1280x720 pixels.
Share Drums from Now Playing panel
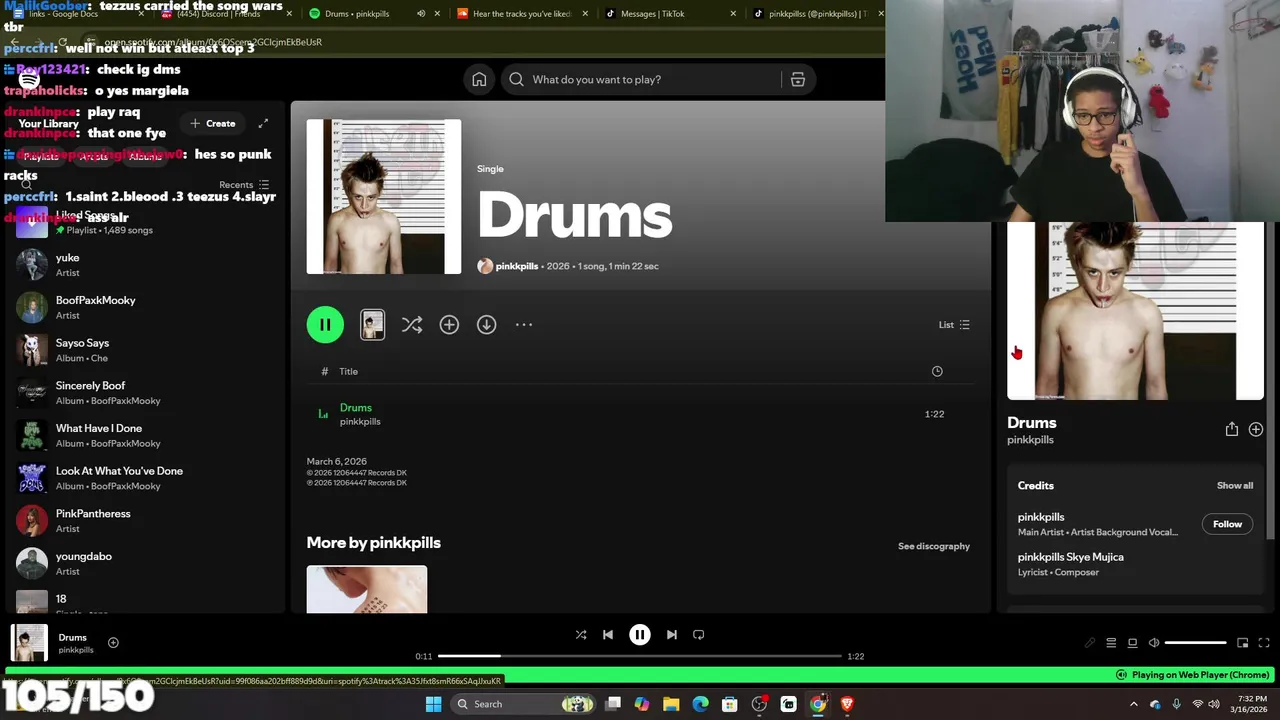click(1232, 429)
